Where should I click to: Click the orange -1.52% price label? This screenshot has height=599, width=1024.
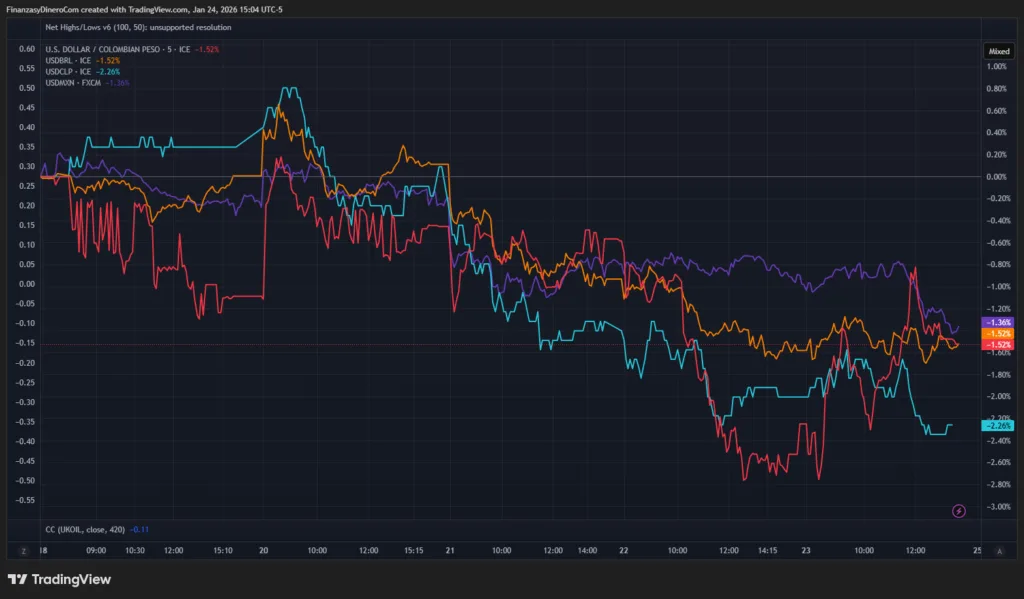(998, 333)
